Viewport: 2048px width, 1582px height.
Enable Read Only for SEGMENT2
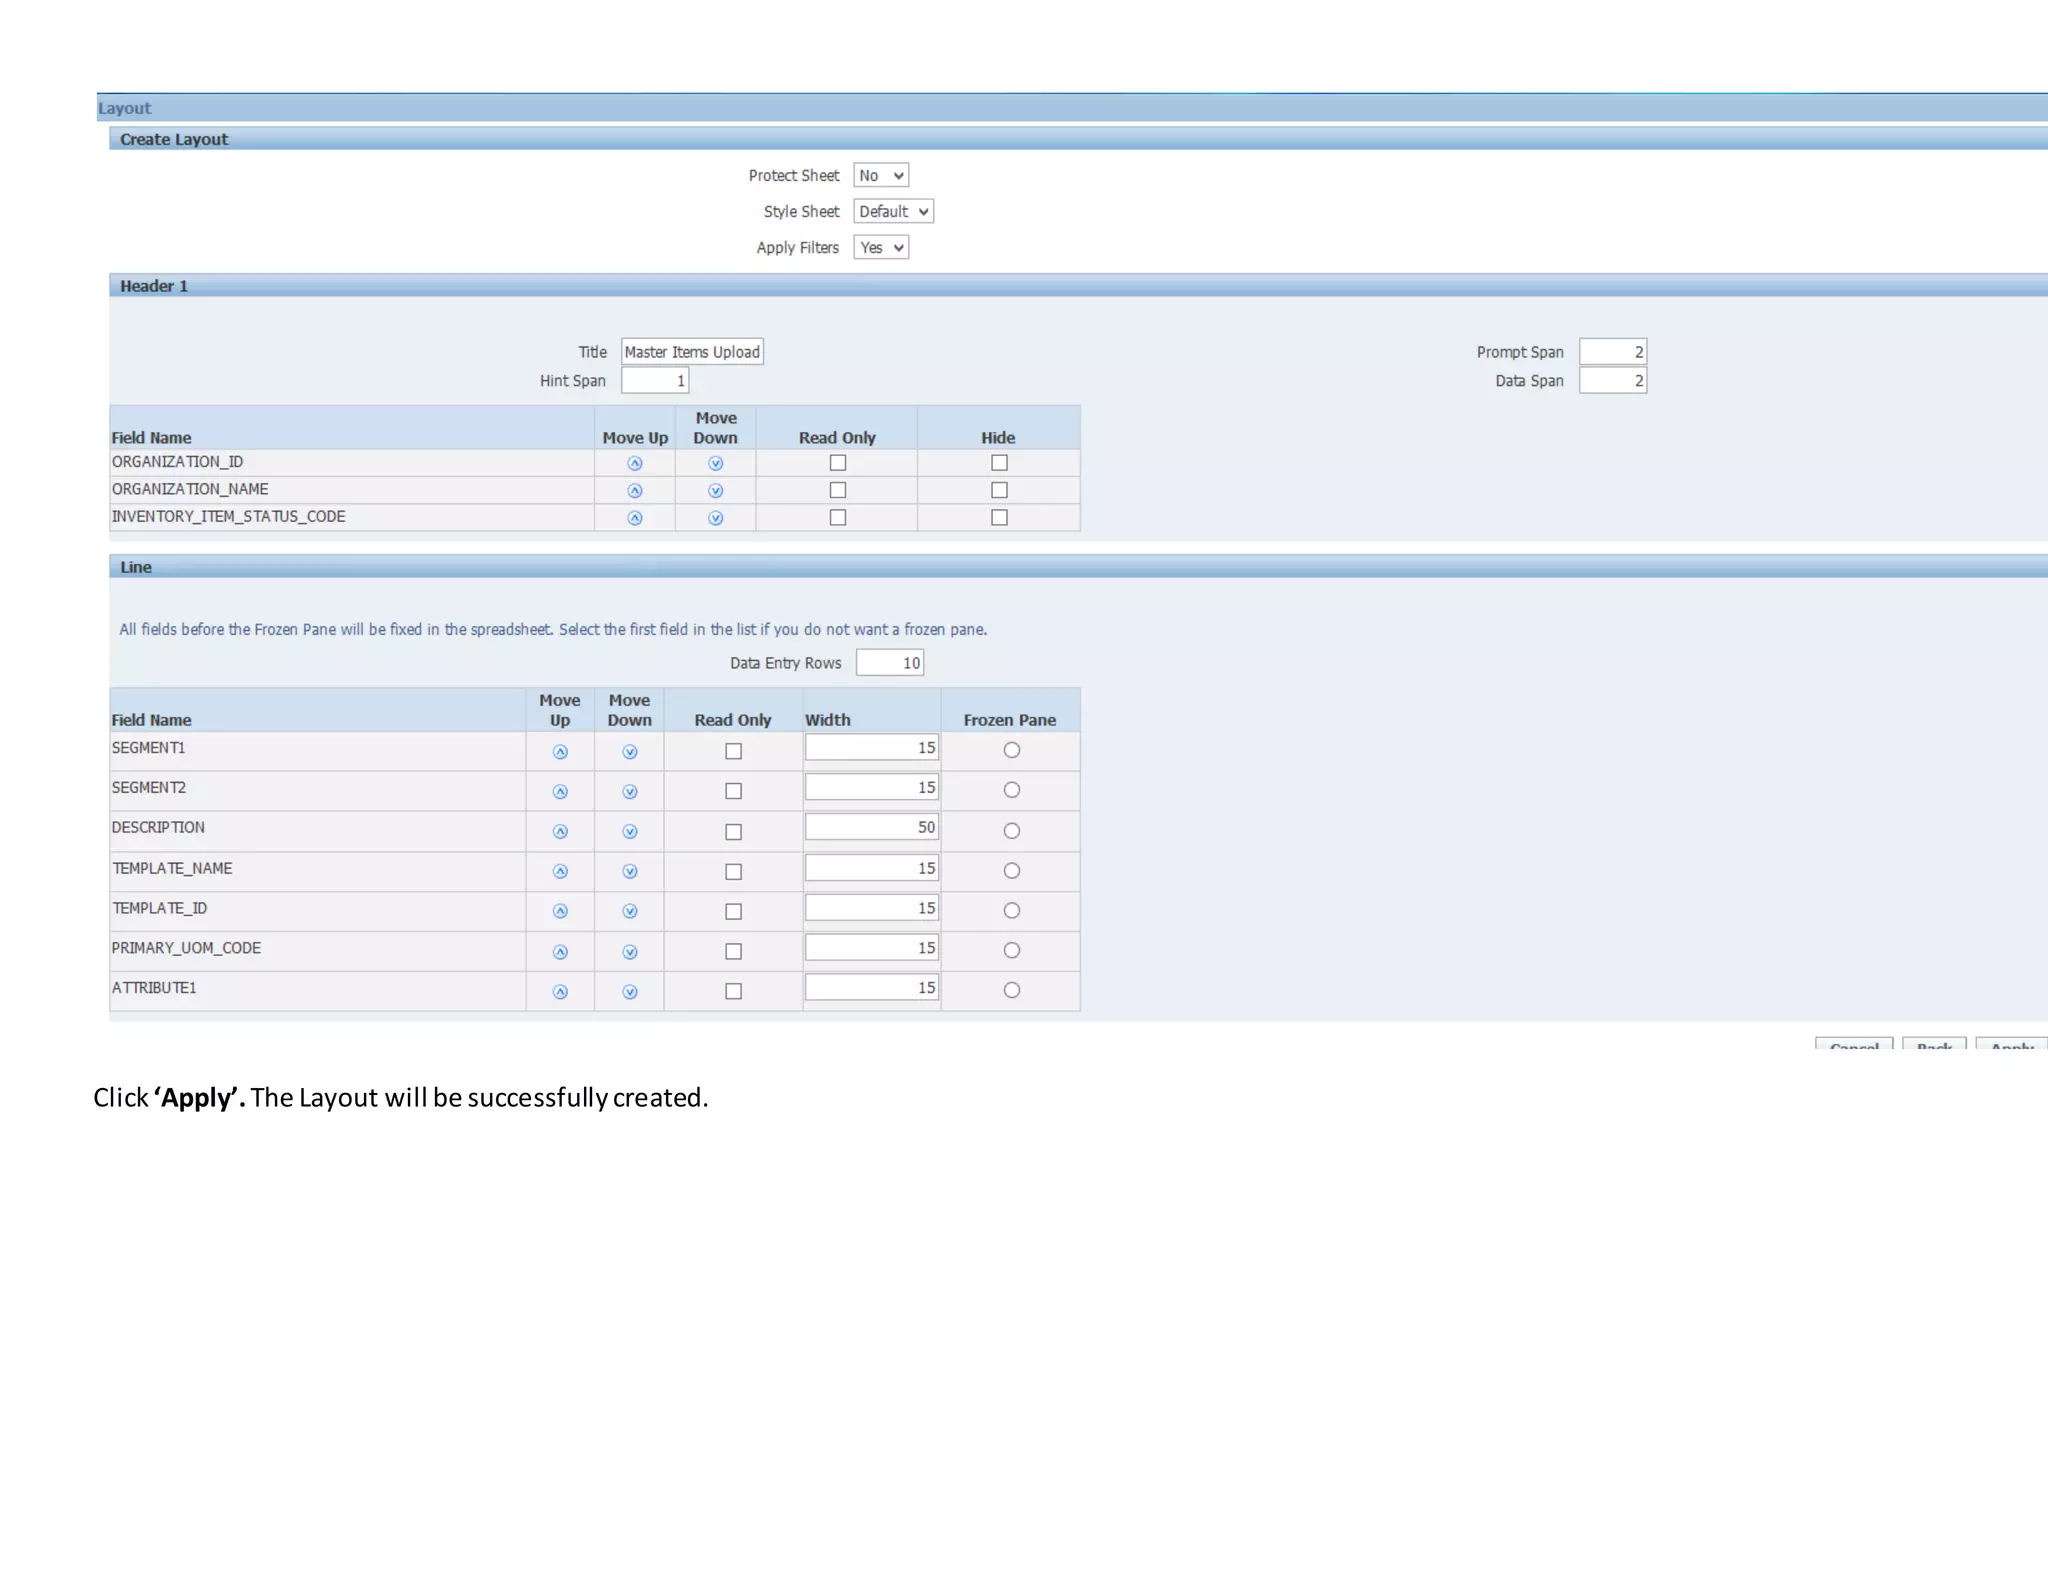click(x=733, y=791)
